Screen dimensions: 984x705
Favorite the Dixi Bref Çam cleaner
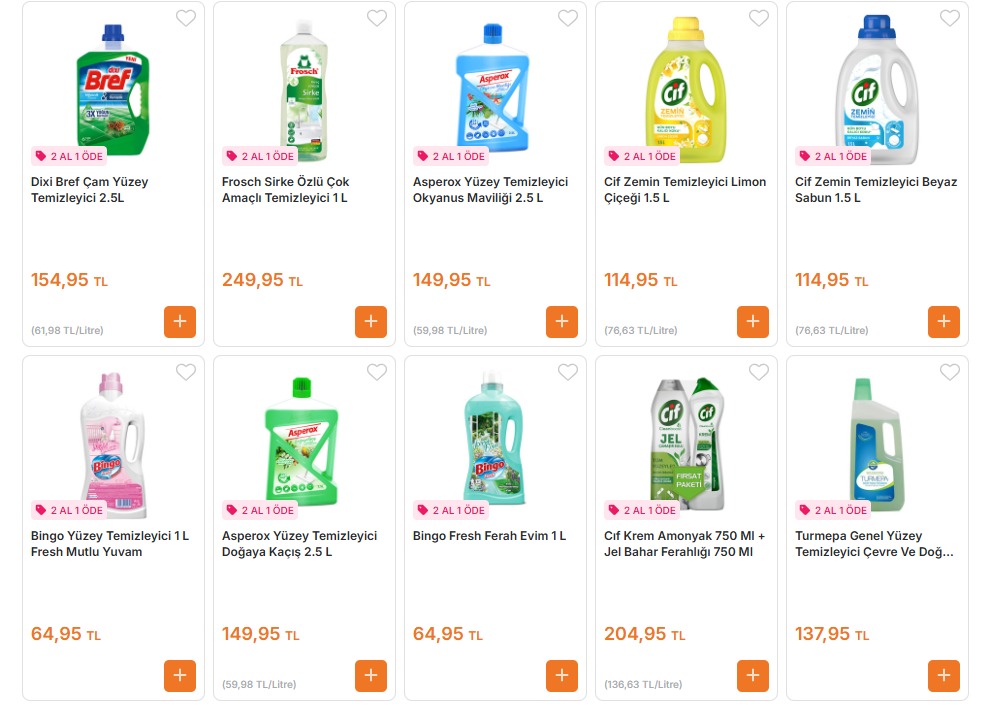click(x=186, y=18)
